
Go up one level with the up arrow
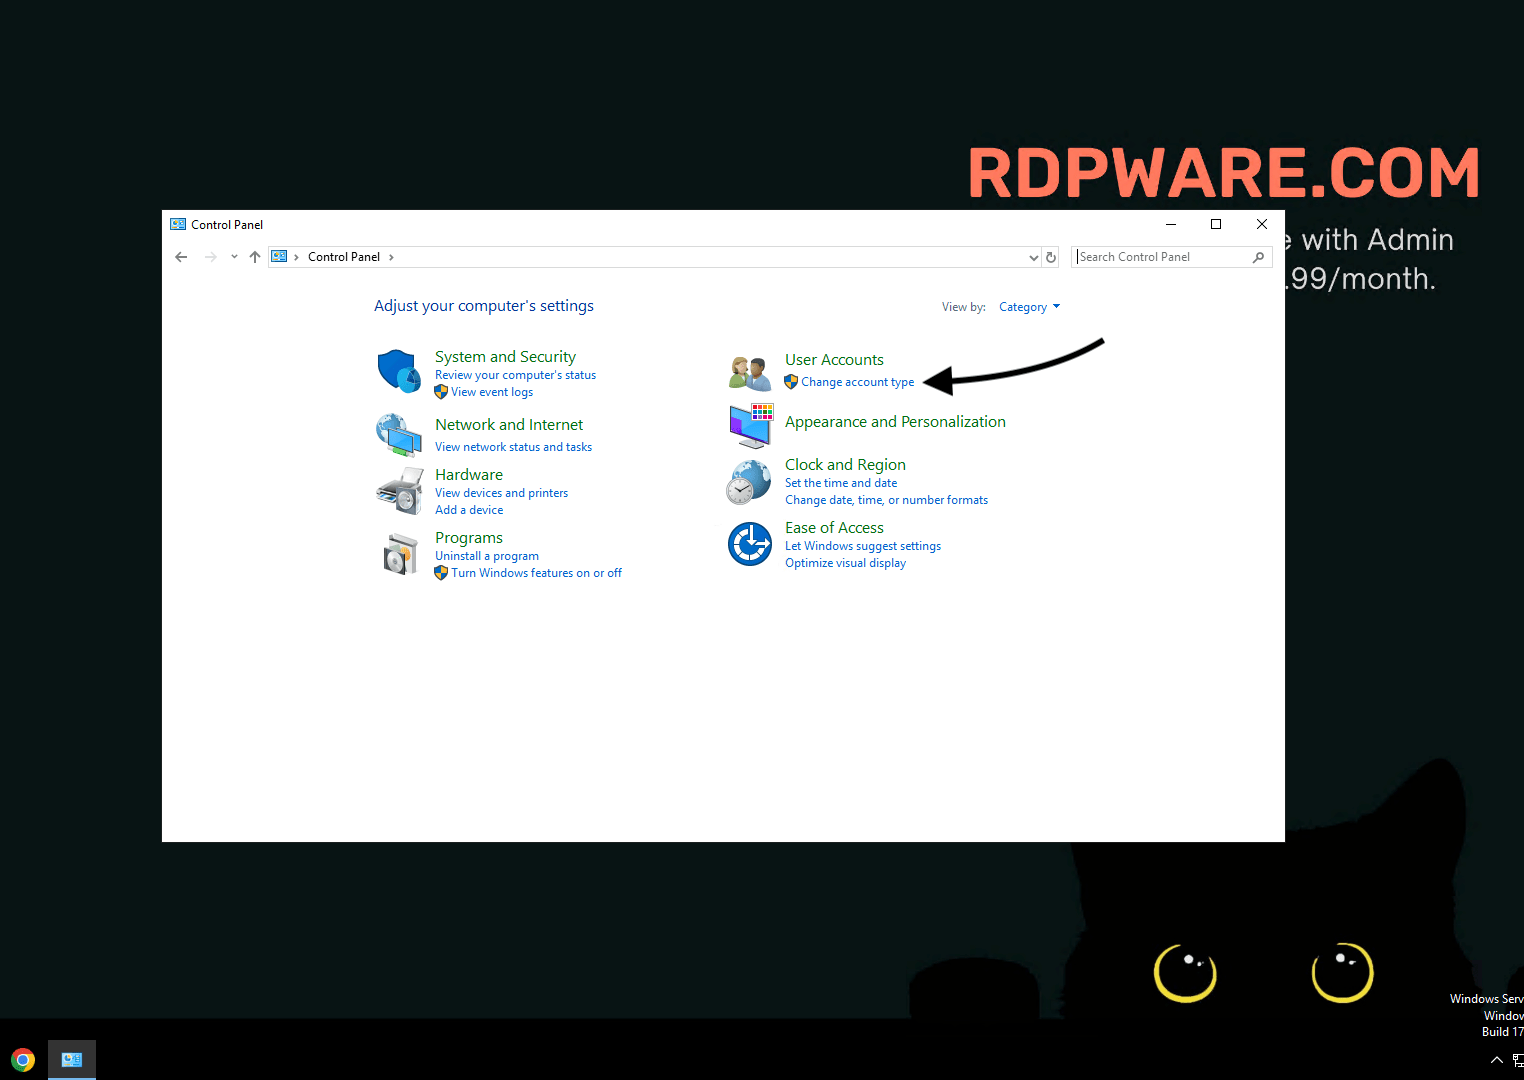(255, 257)
